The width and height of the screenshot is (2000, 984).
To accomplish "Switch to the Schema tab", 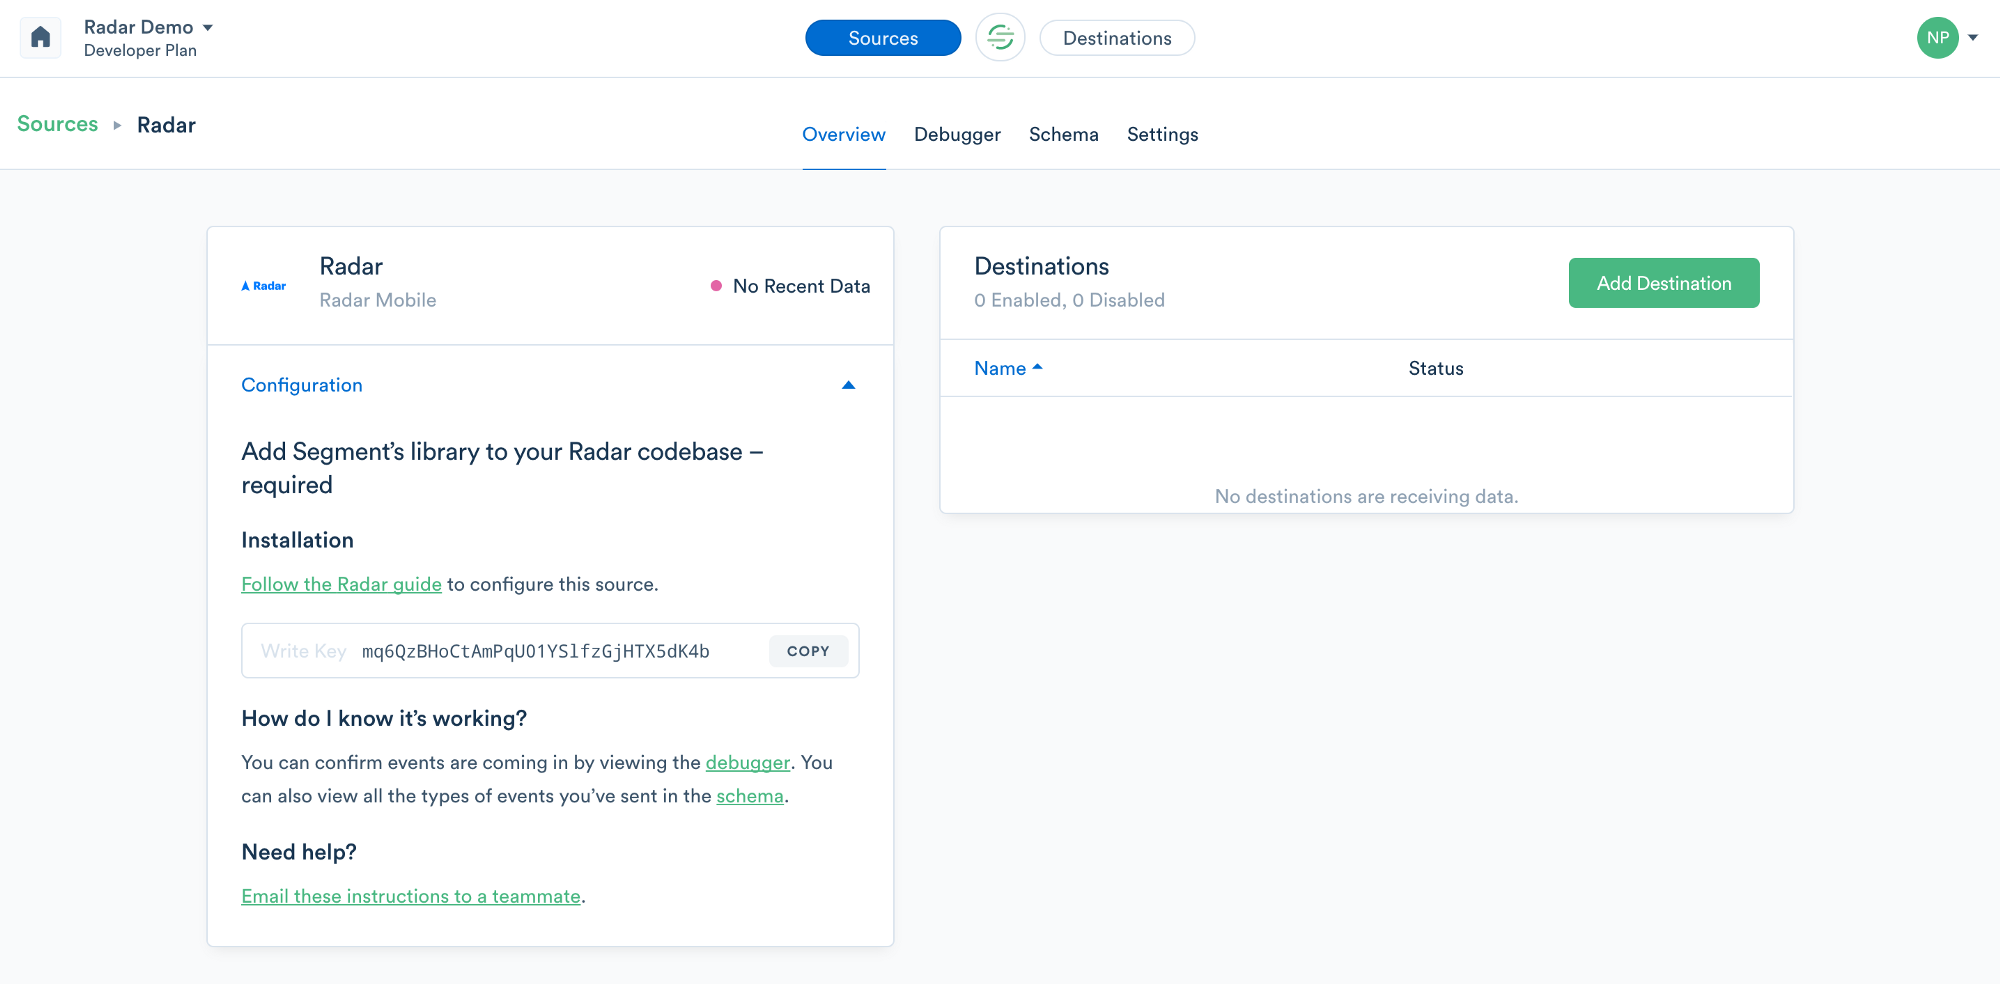I will [1064, 134].
